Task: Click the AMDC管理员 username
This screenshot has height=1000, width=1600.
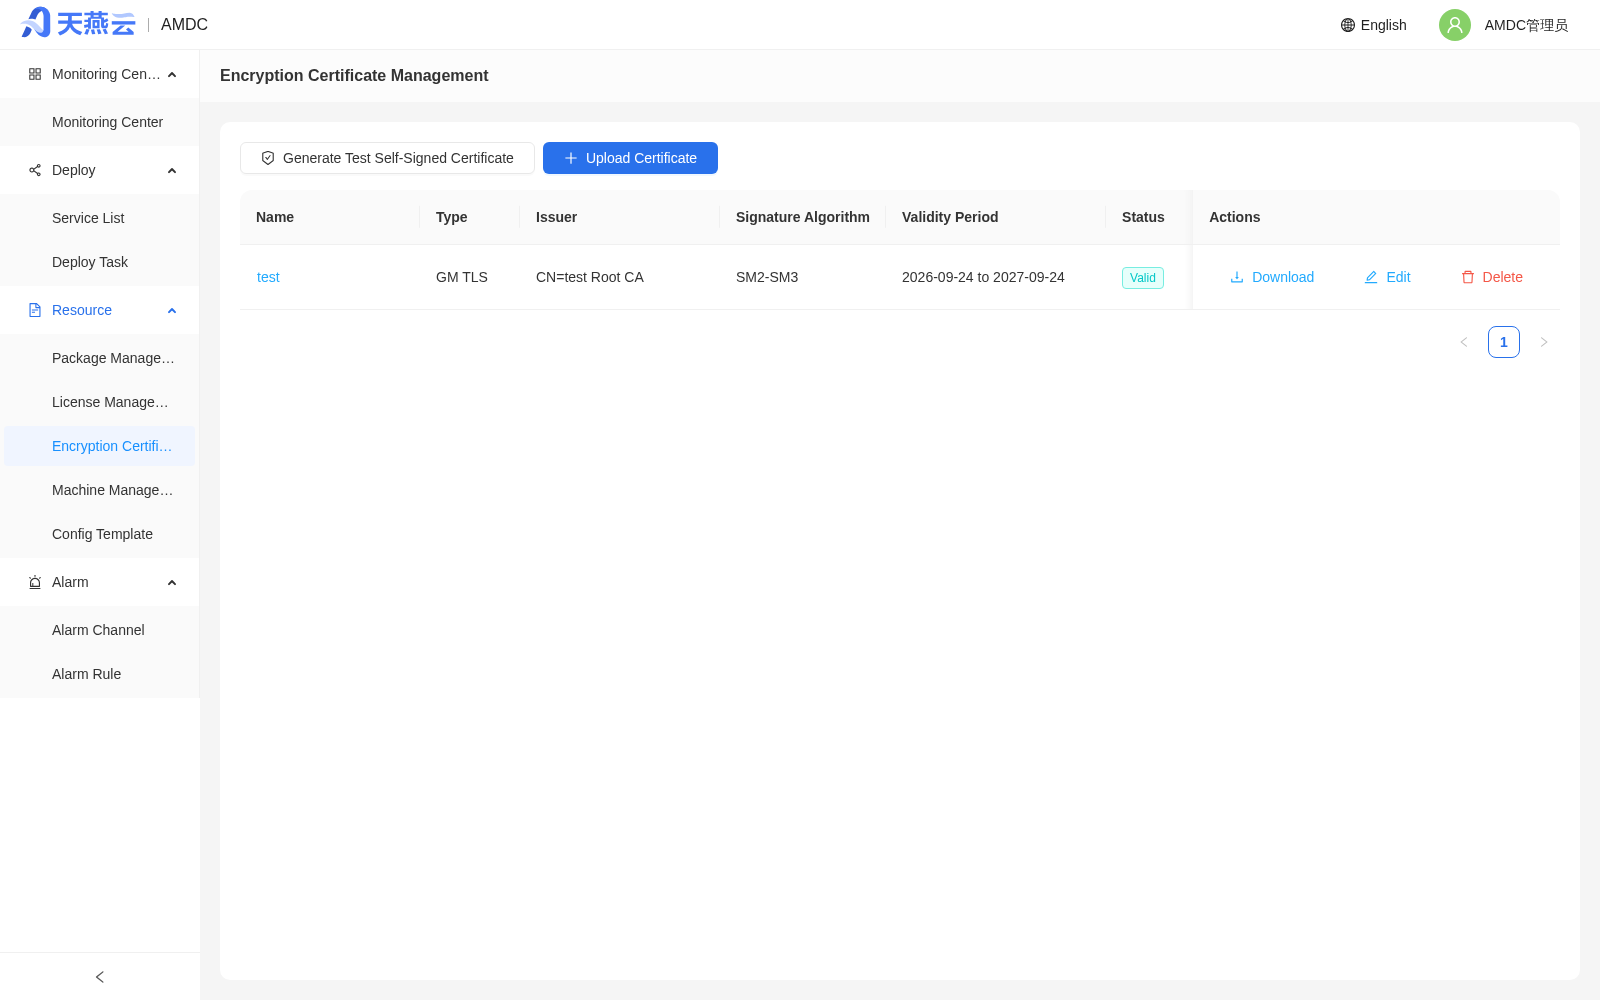Action: pos(1526,25)
